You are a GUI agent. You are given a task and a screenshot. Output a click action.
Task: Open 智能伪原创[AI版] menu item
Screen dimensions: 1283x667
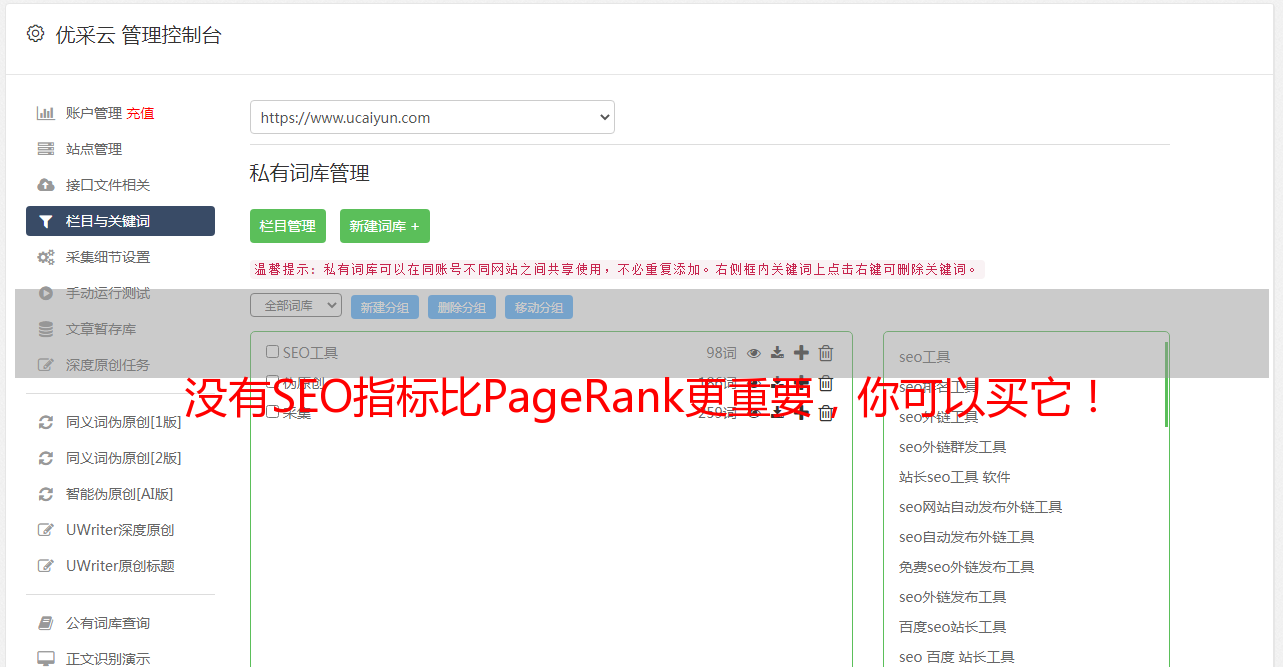[120, 494]
